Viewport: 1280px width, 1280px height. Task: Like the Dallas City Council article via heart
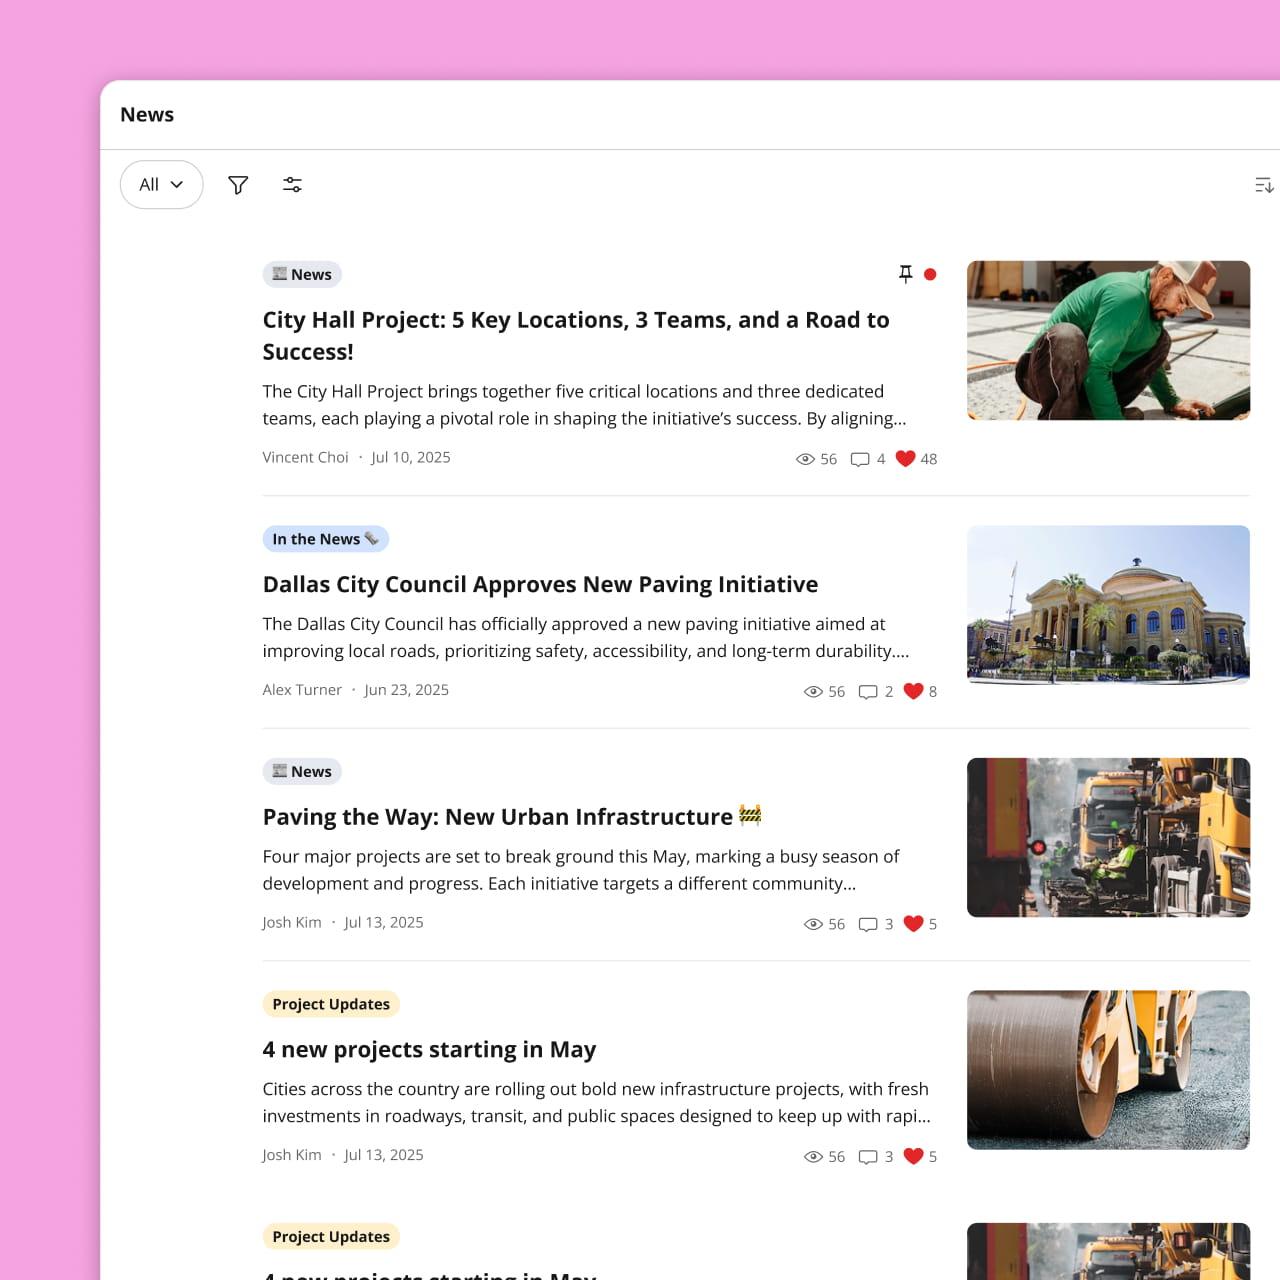pyautogui.click(x=913, y=691)
